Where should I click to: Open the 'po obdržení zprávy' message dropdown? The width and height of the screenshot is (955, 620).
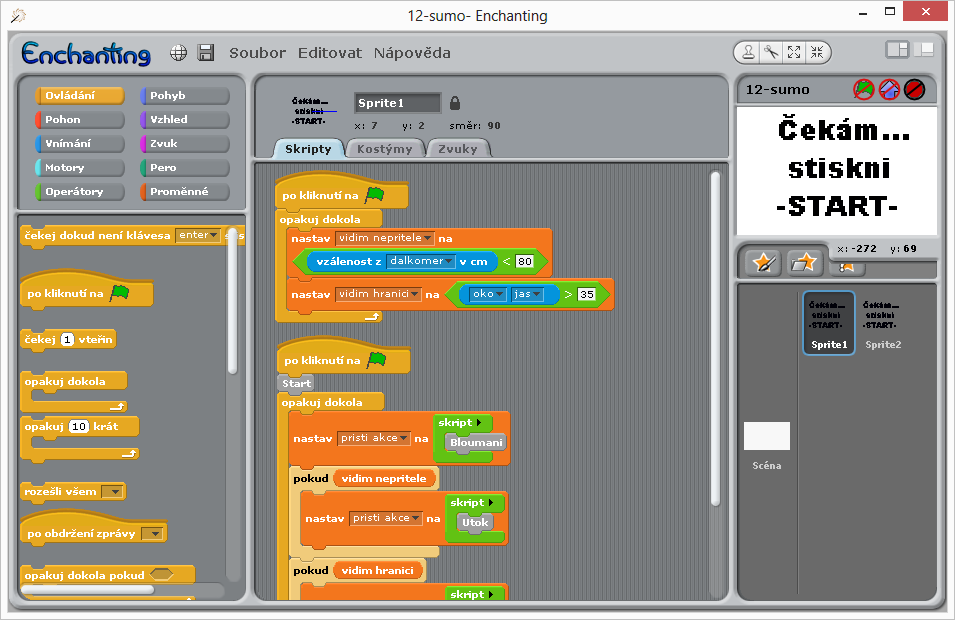pyautogui.click(x=152, y=534)
